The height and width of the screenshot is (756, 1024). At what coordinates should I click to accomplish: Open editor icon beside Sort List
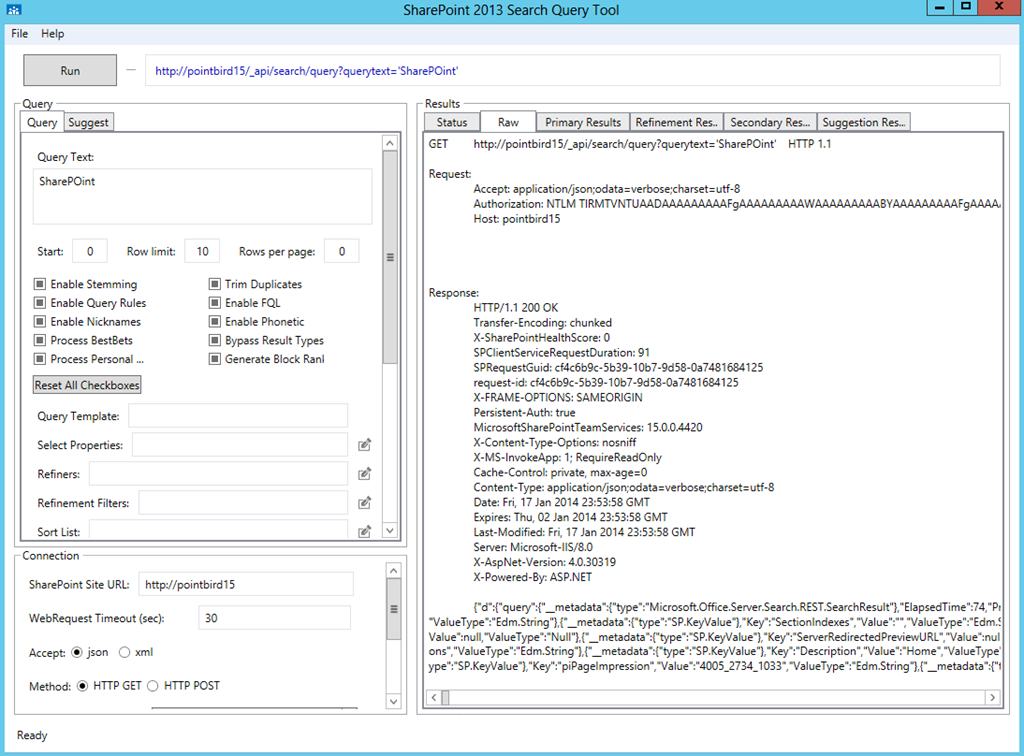pyautogui.click(x=364, y=531)
